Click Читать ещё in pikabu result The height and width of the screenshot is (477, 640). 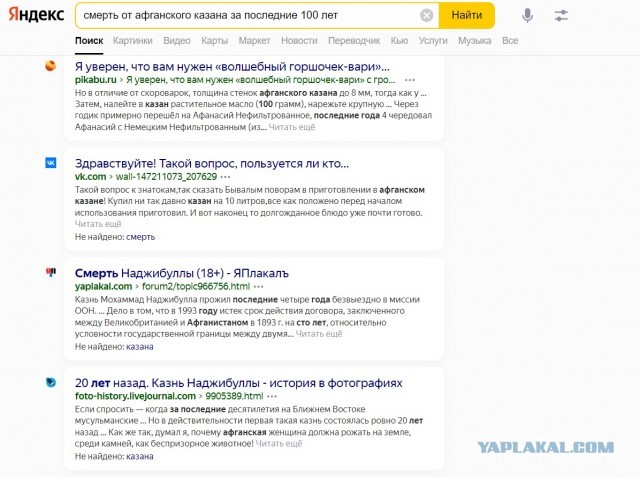click(x=292, y=127)
